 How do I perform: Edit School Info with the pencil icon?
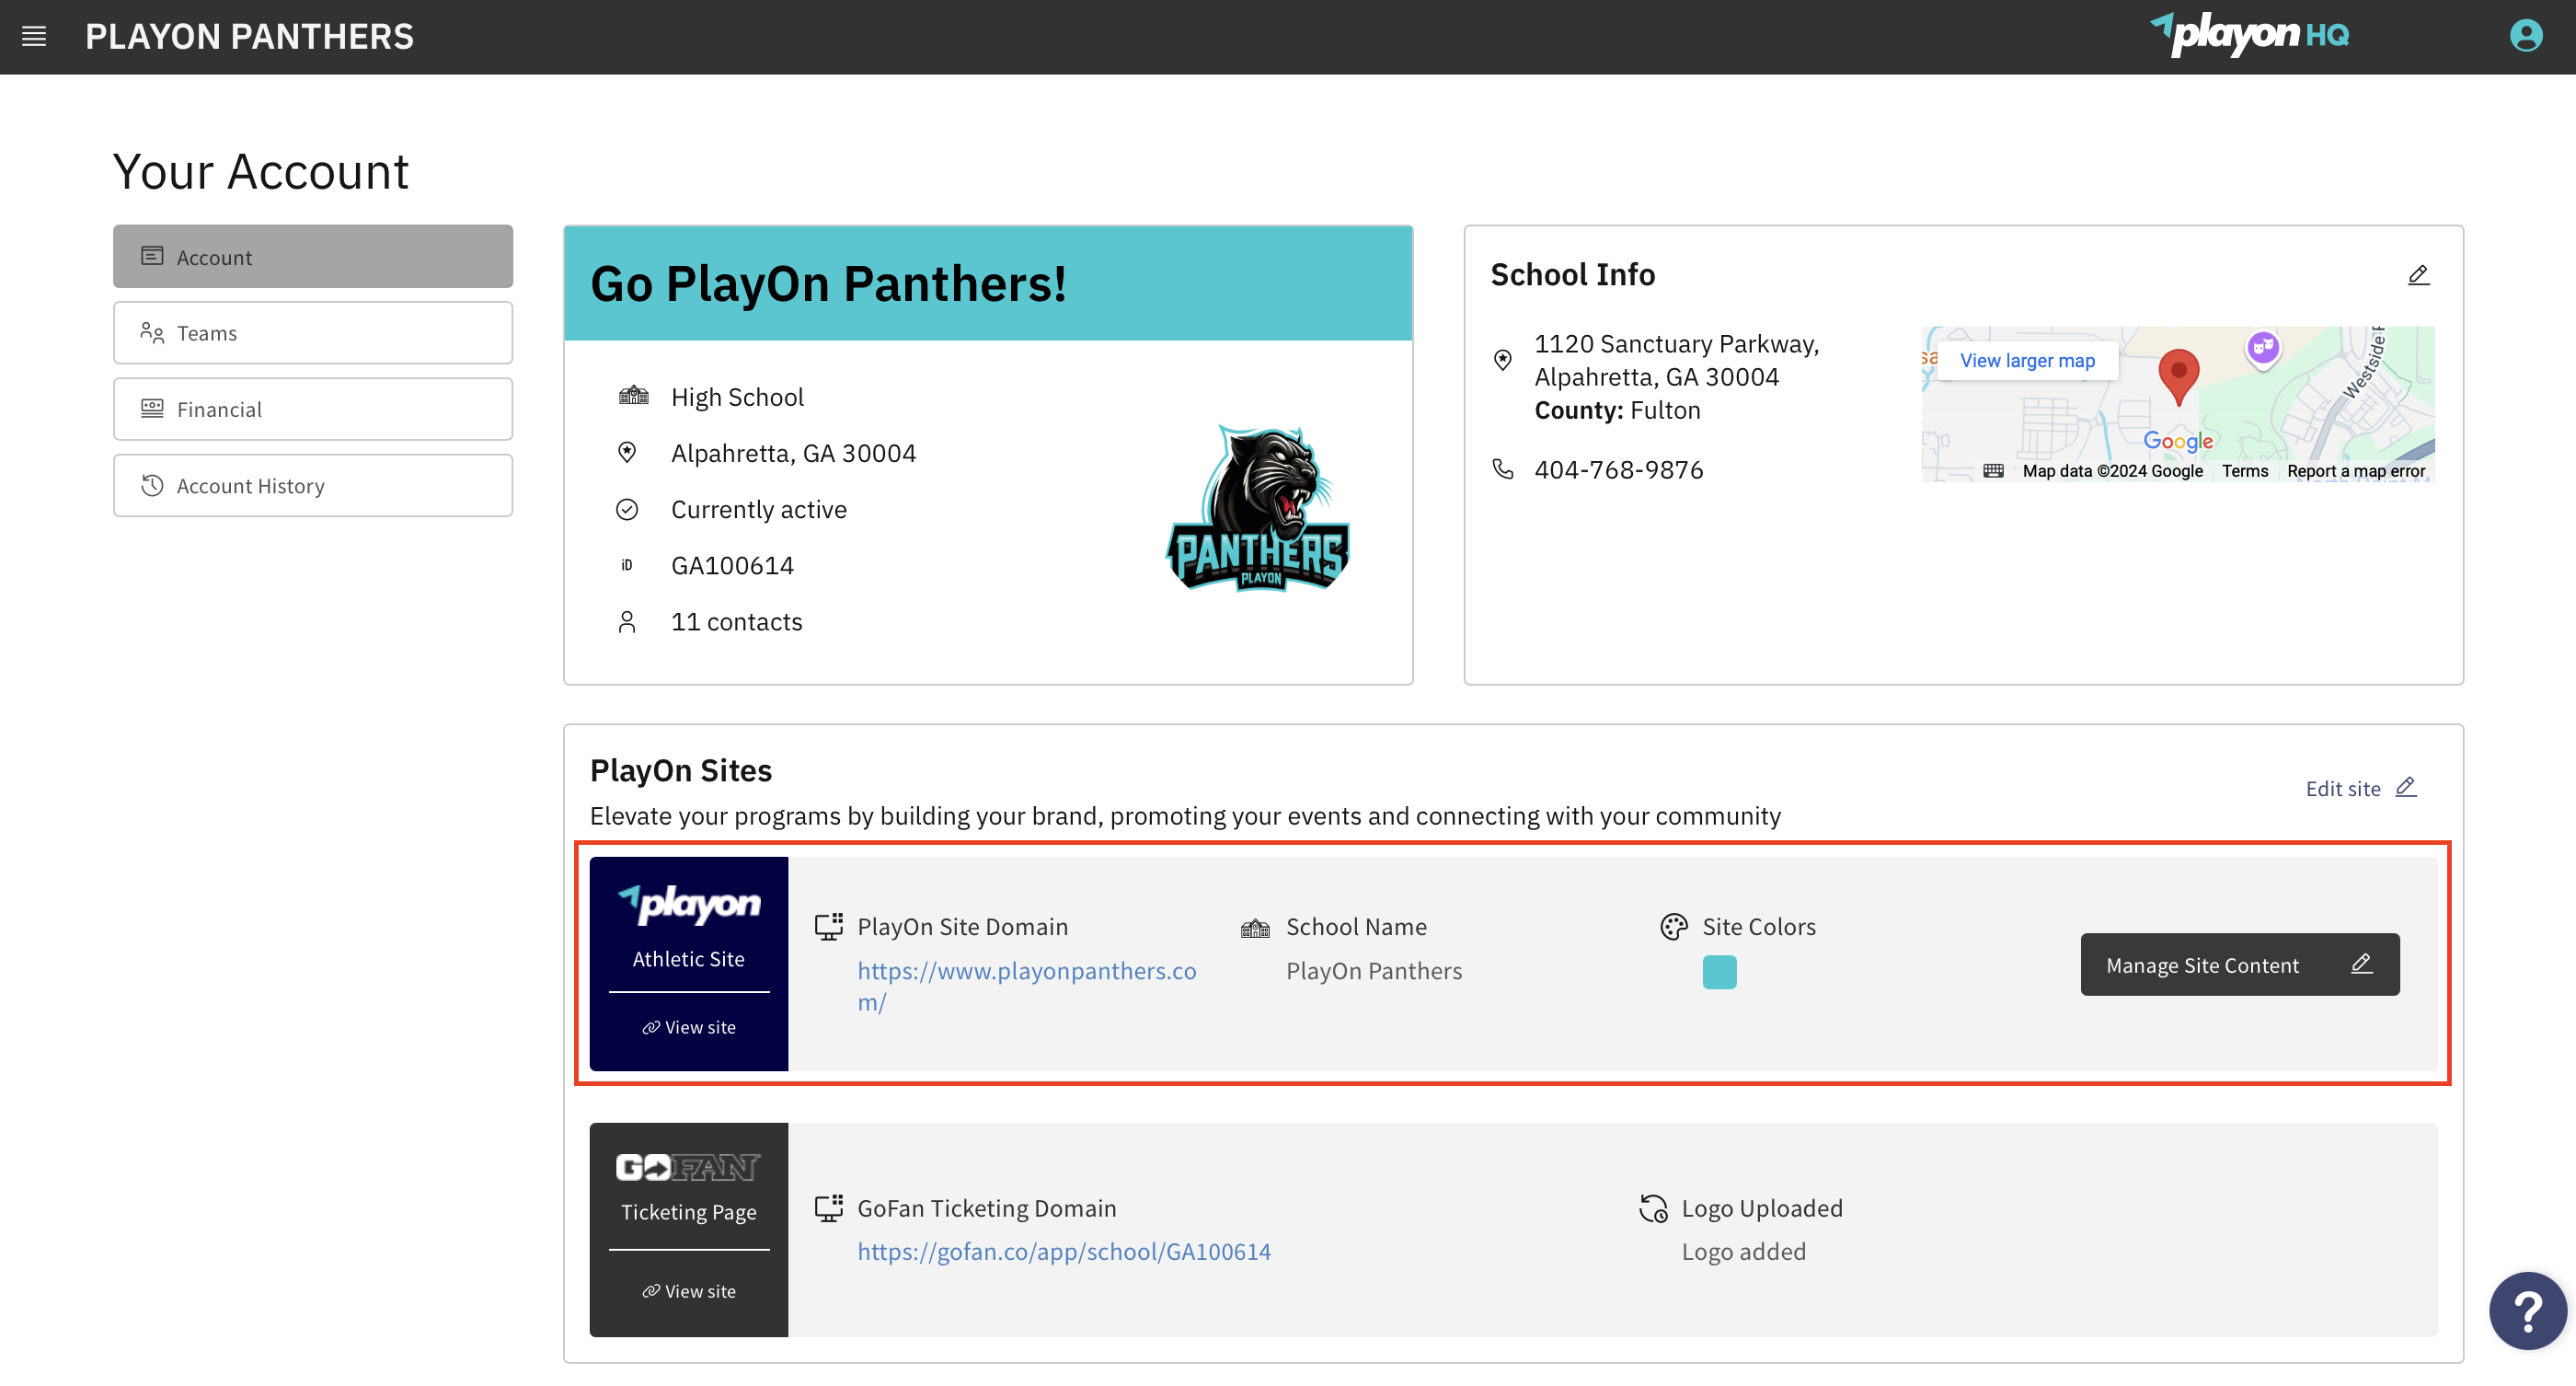2418,275
